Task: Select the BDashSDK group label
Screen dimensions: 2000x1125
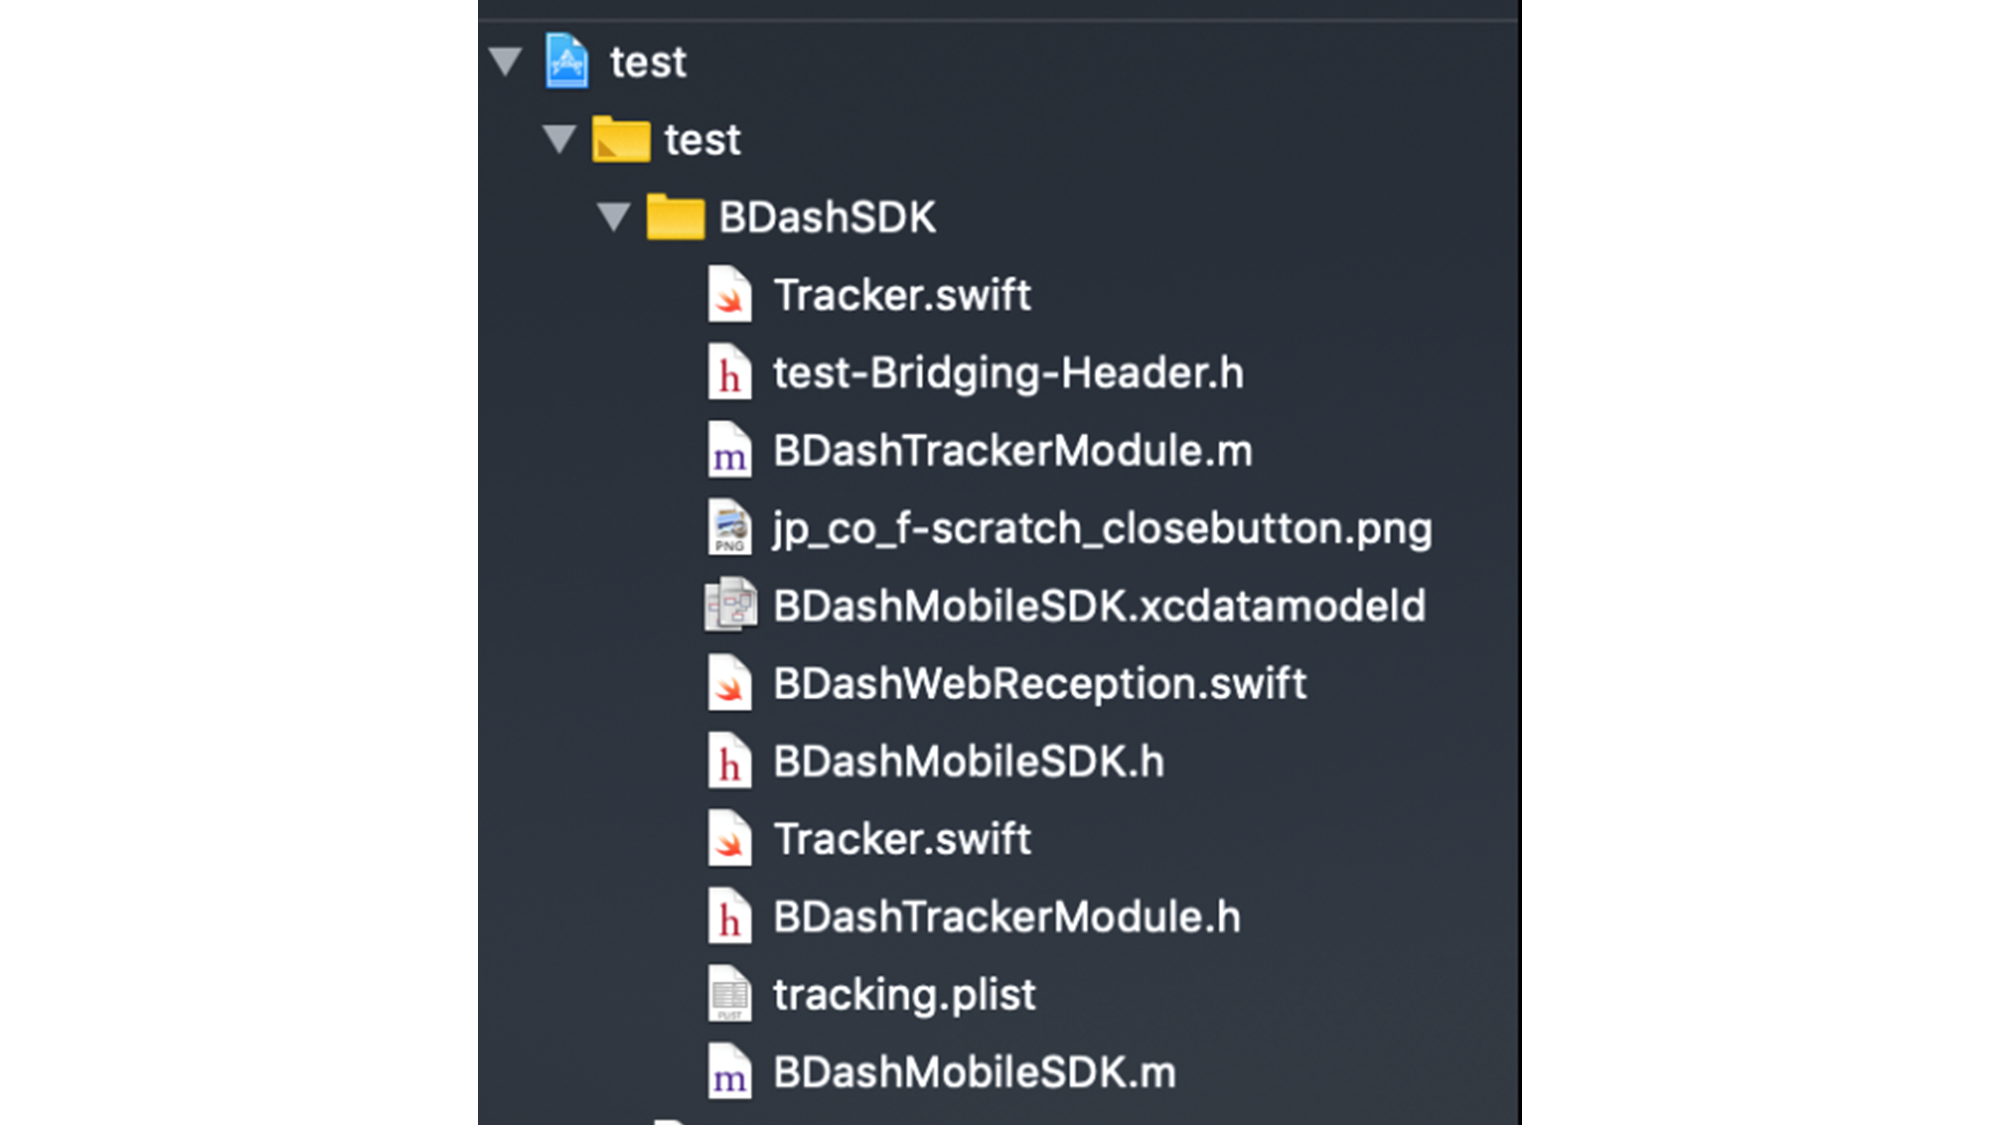Action: pos(827,217)
